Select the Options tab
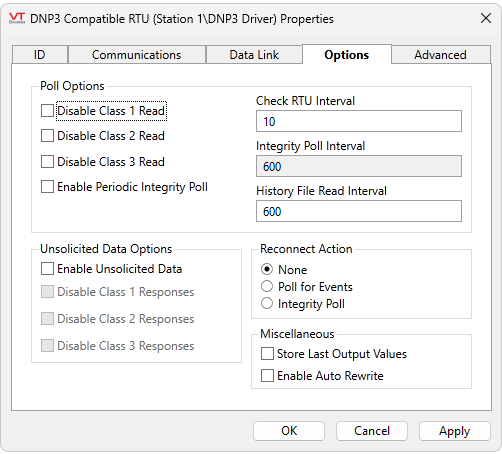 tap(347, 54)
